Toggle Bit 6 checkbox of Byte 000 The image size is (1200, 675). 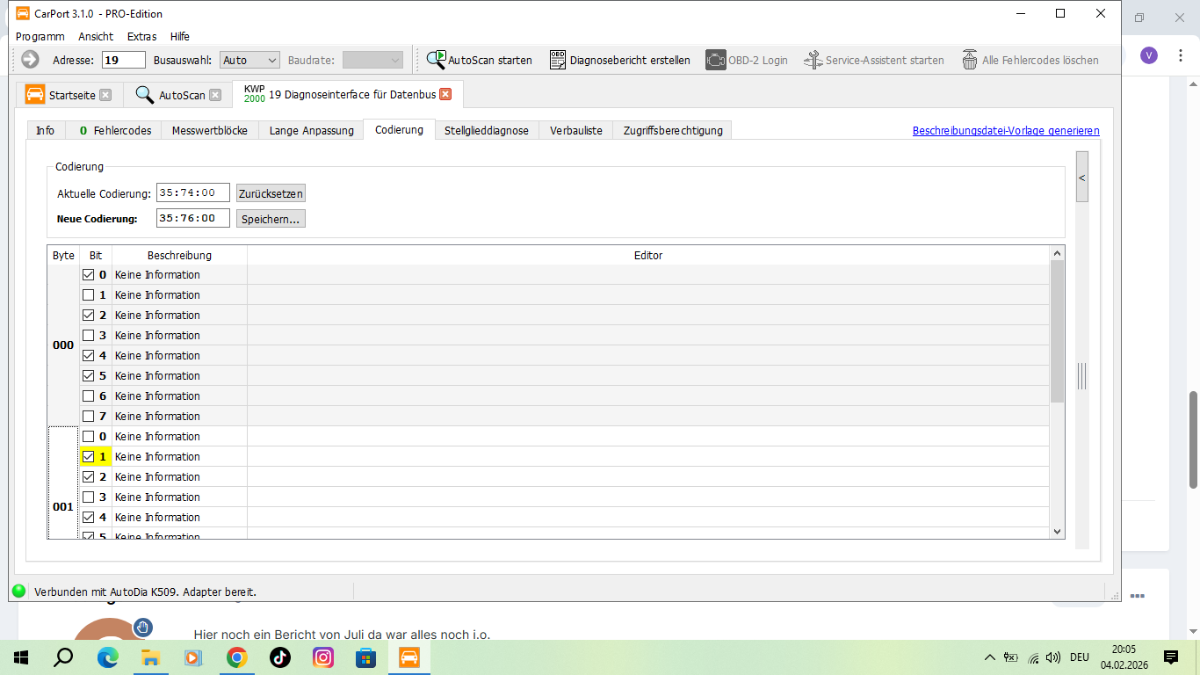[x=88, y=396]
